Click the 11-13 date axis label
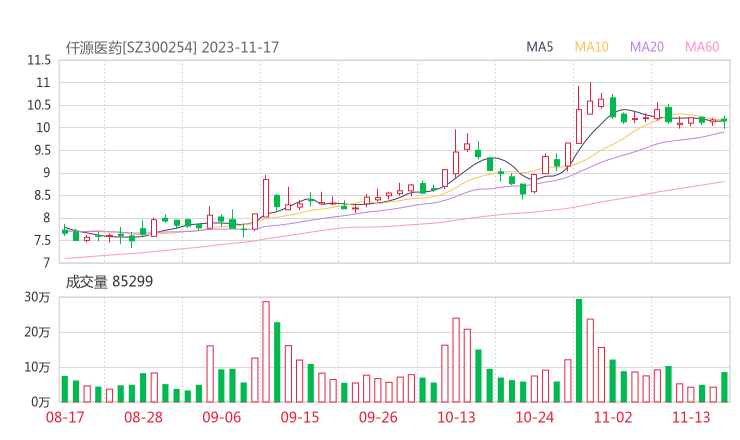Image resolution: width=740 pixels, height=440 pixels. [691, 417]
